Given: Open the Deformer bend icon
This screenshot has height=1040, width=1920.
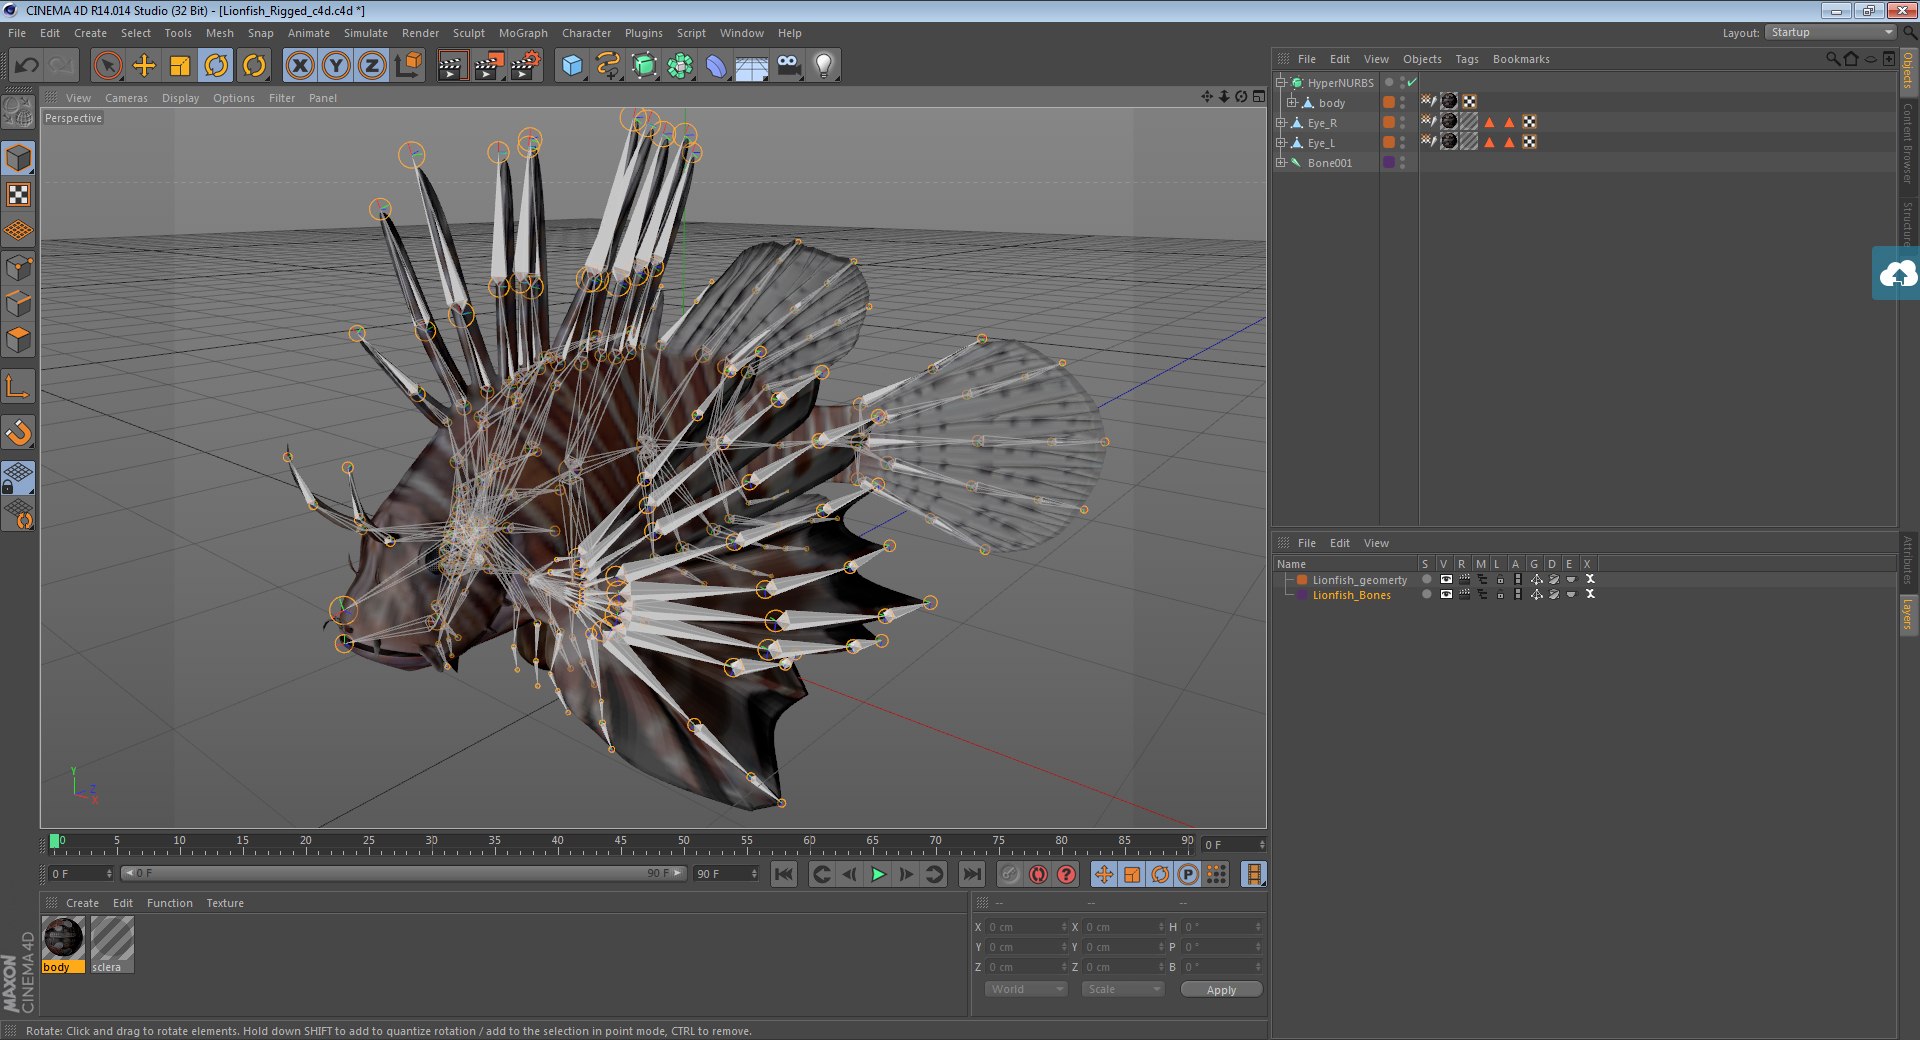Looking at the screenshot, I should point(716,66).
